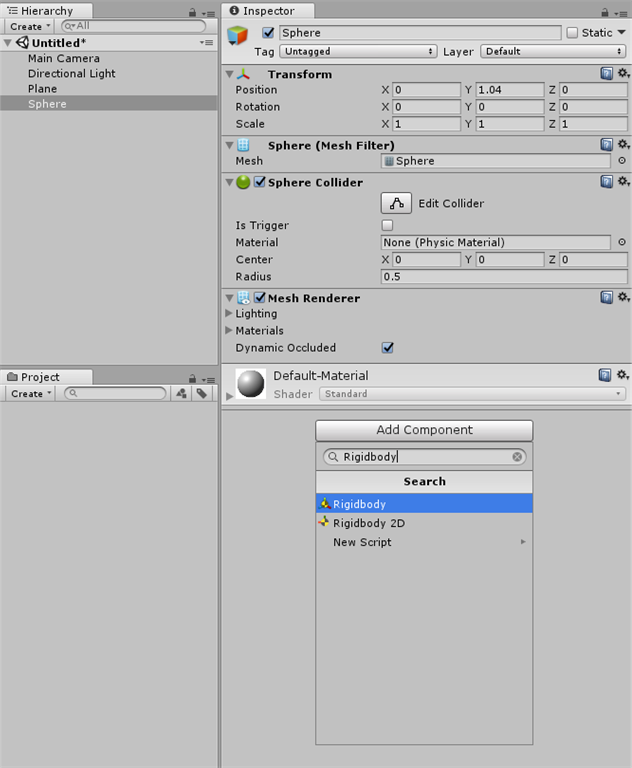632x768 pixels.
Task: Open New Script submenu
Action: click(x=424, y=542)
